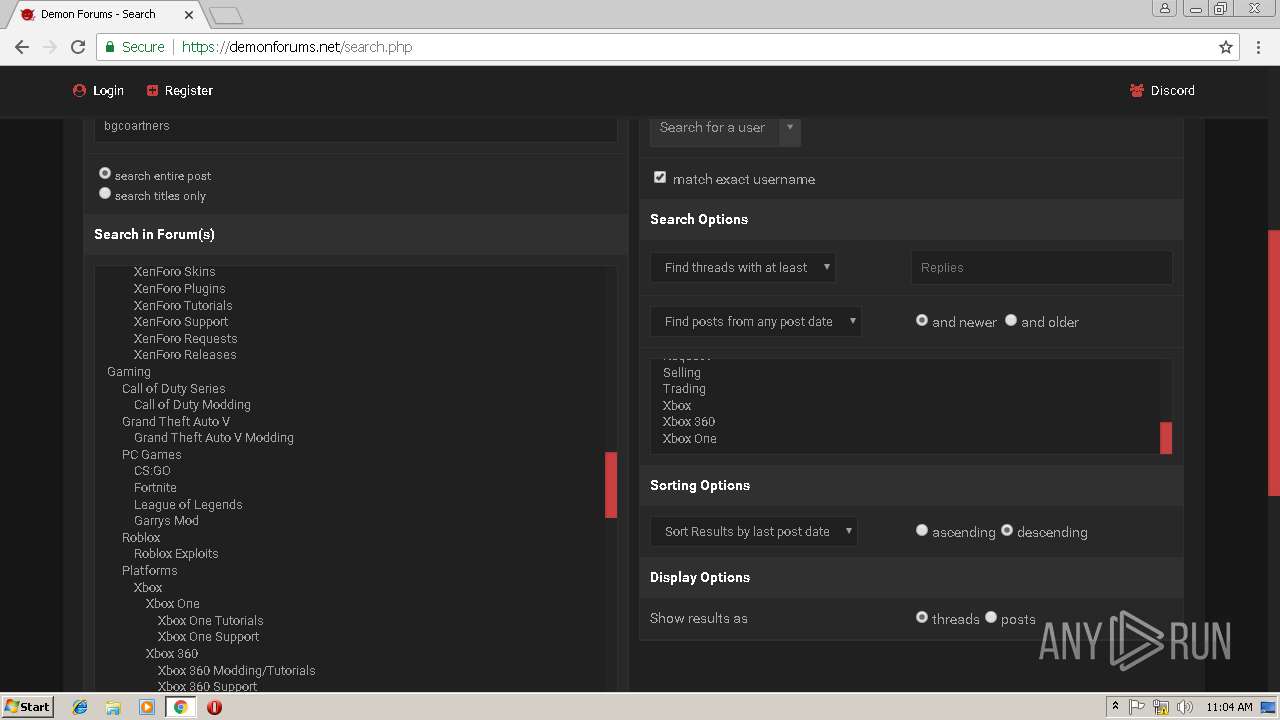The width and height of the screenshot is (1280, 720).
Task: Select Selling prefix option
Action: point(682,372)
